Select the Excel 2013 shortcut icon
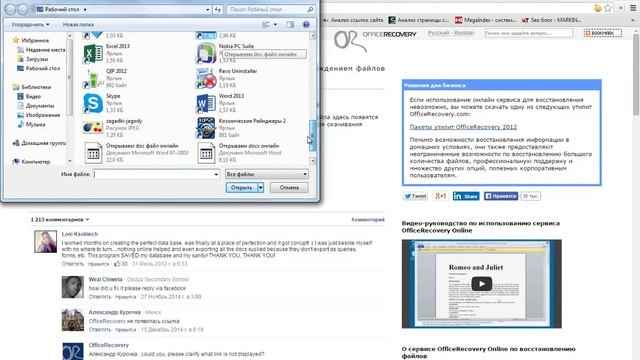640x360 pixels. click(93, 54)
